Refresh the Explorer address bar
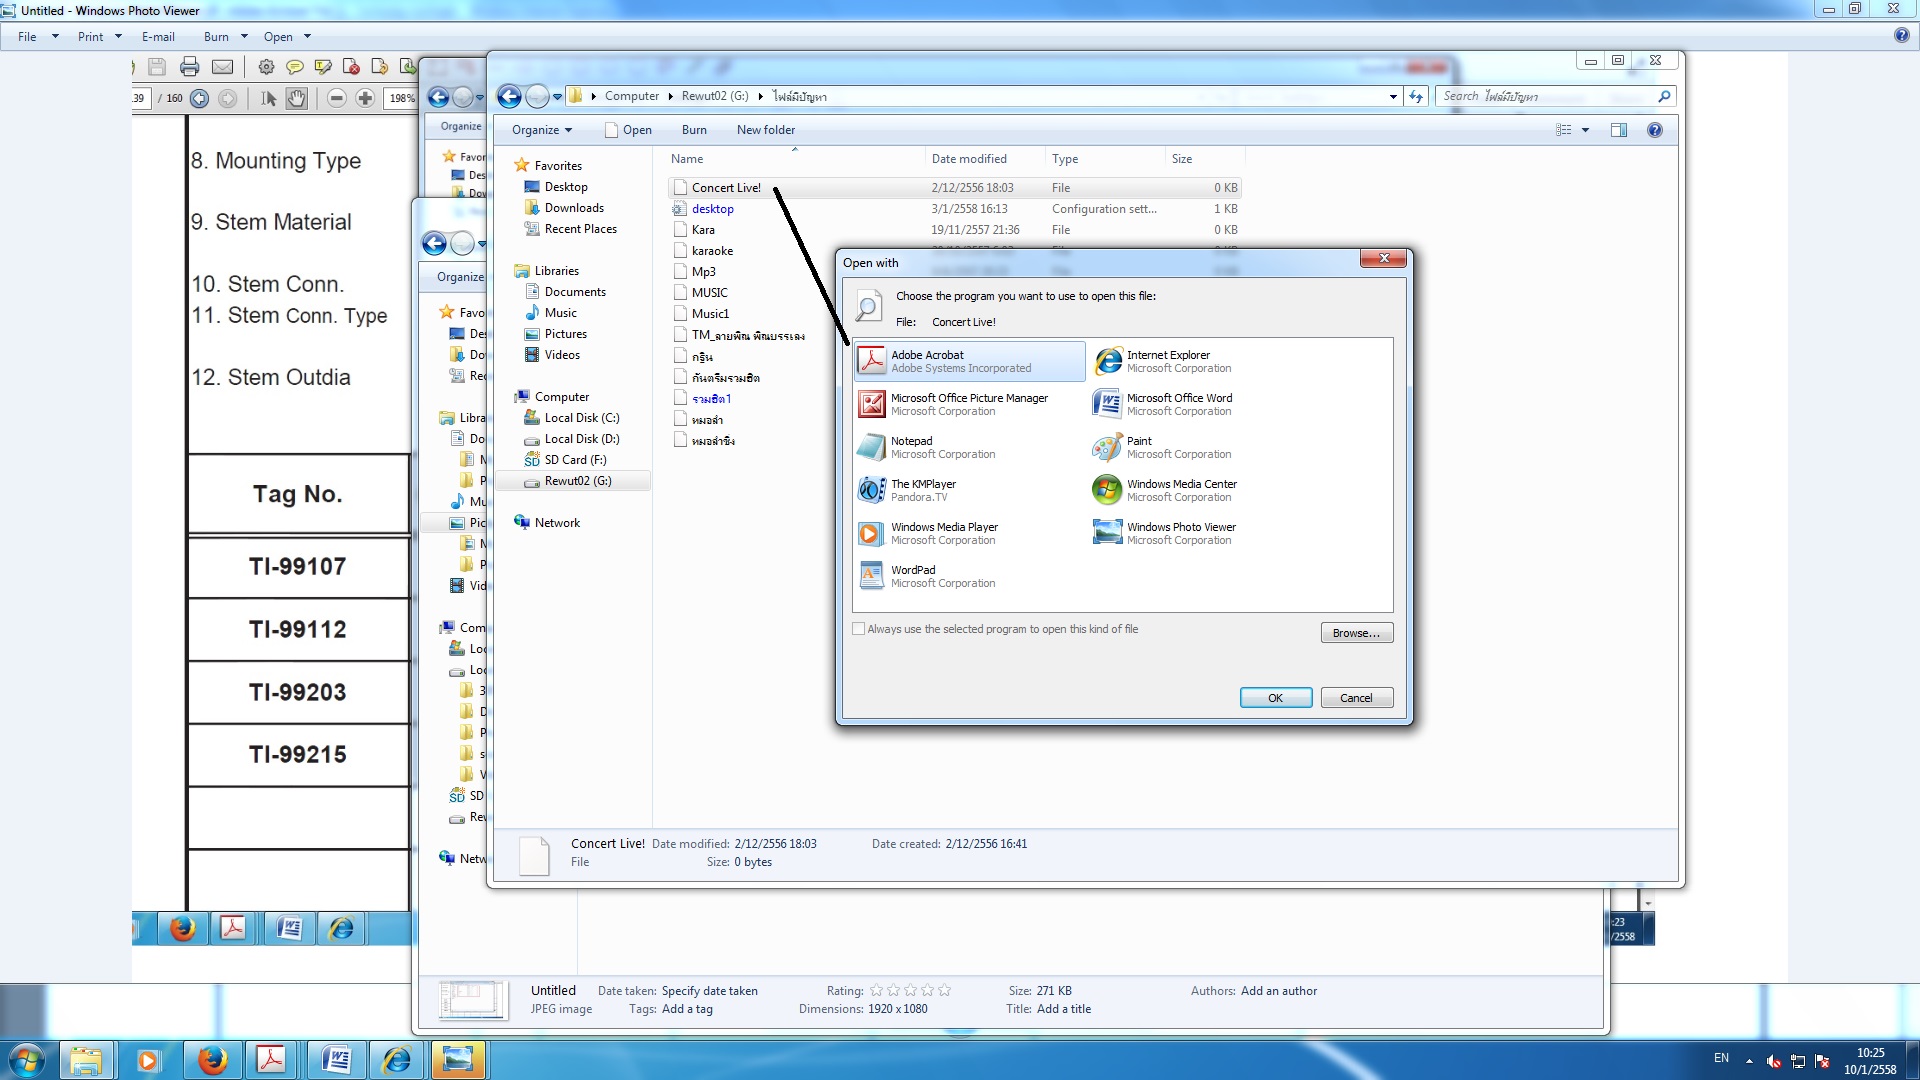This screenshot has width=1920, height=1080. (x=1416, y=96)
